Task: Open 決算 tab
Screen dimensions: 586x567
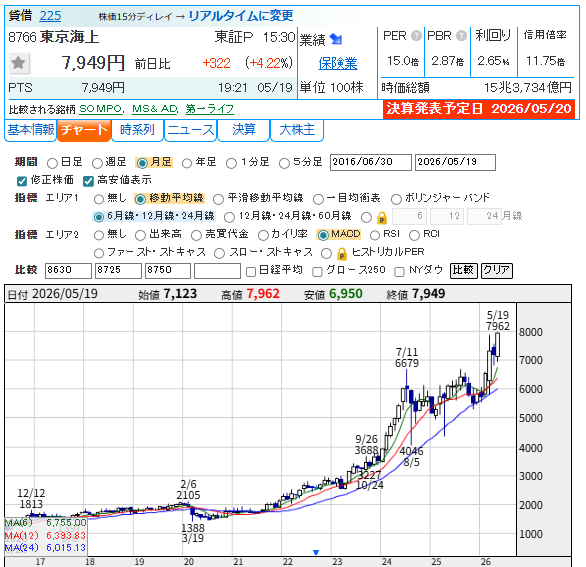Action: tap(244, 130)
